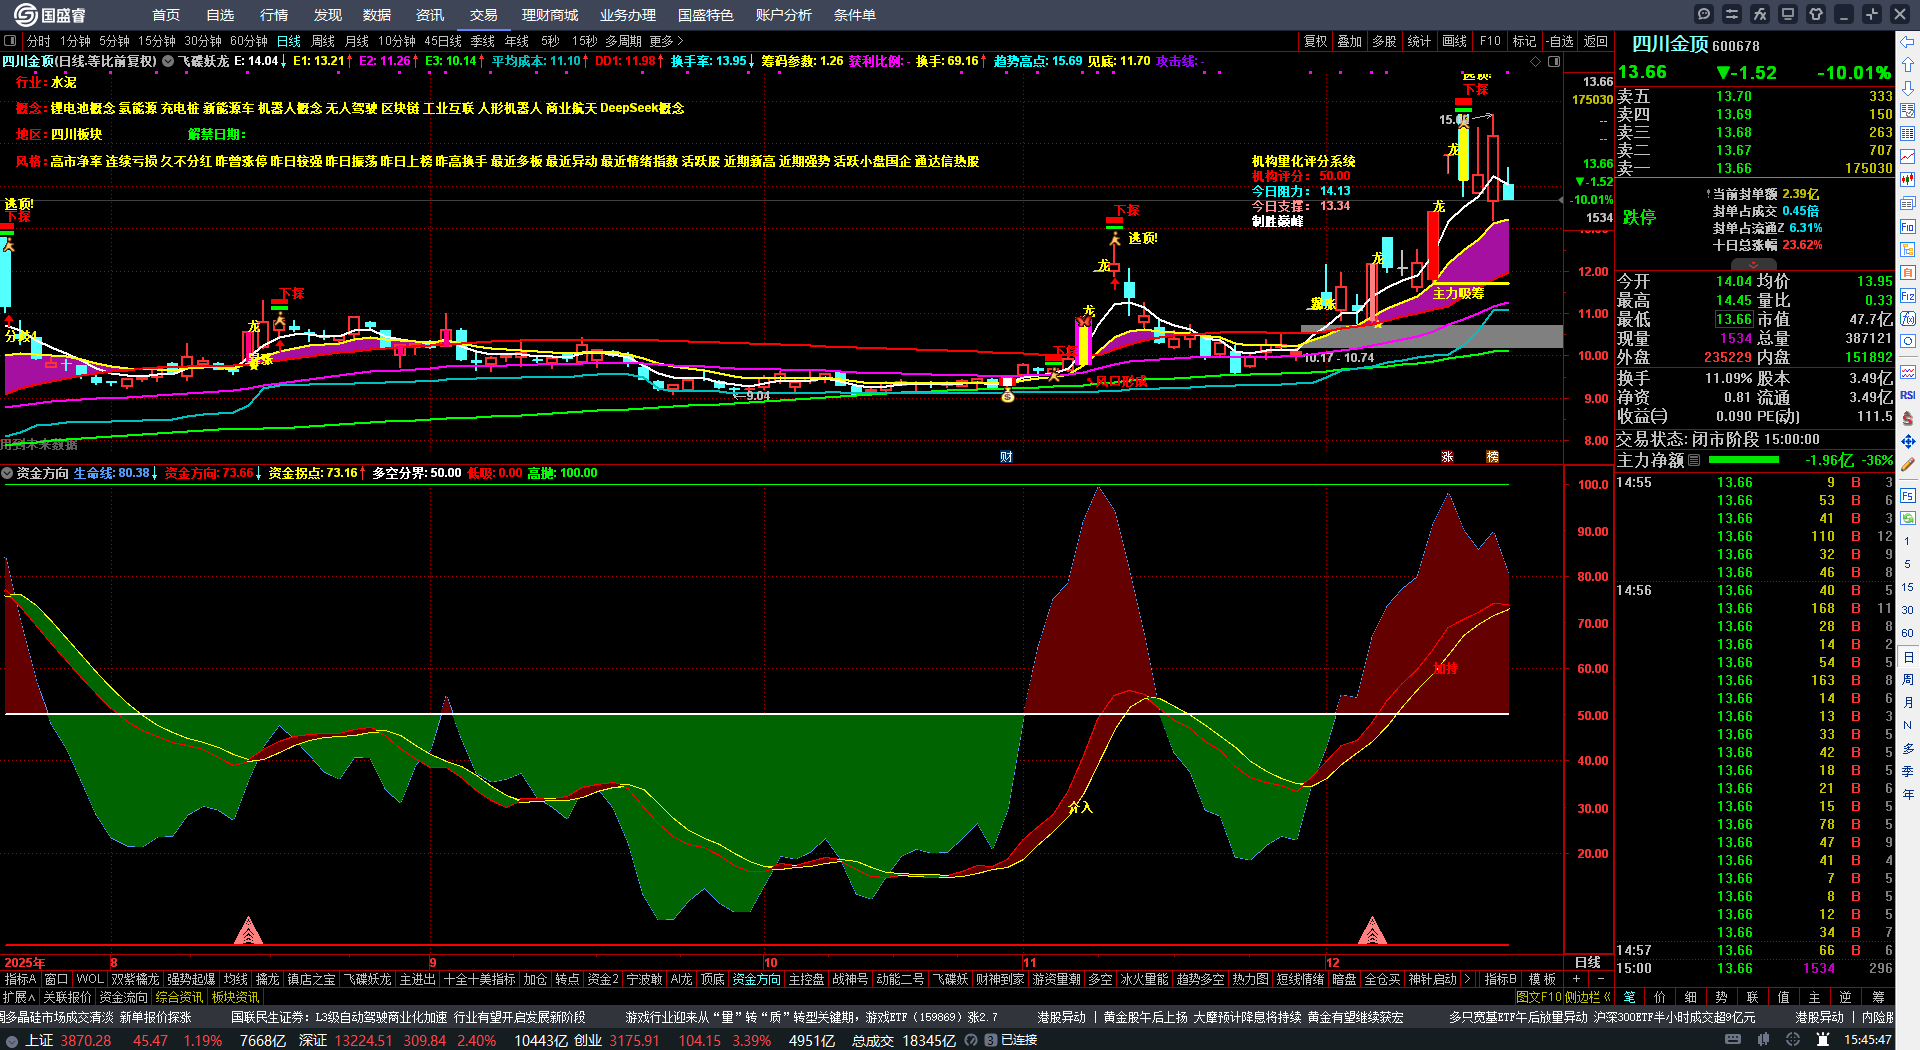The width and height of the screenshot is (1920, 1050).
Task: Open the 交易 menu
Action: 484,15
